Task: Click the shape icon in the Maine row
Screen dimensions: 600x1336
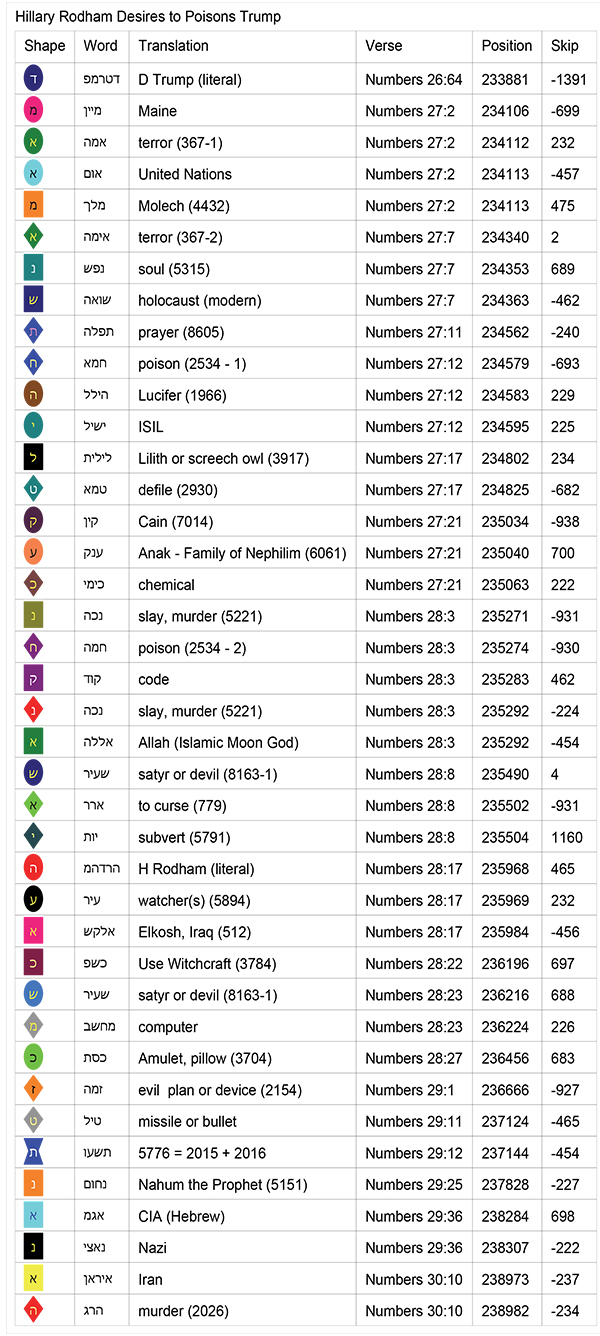Action: tap(34, 111)
